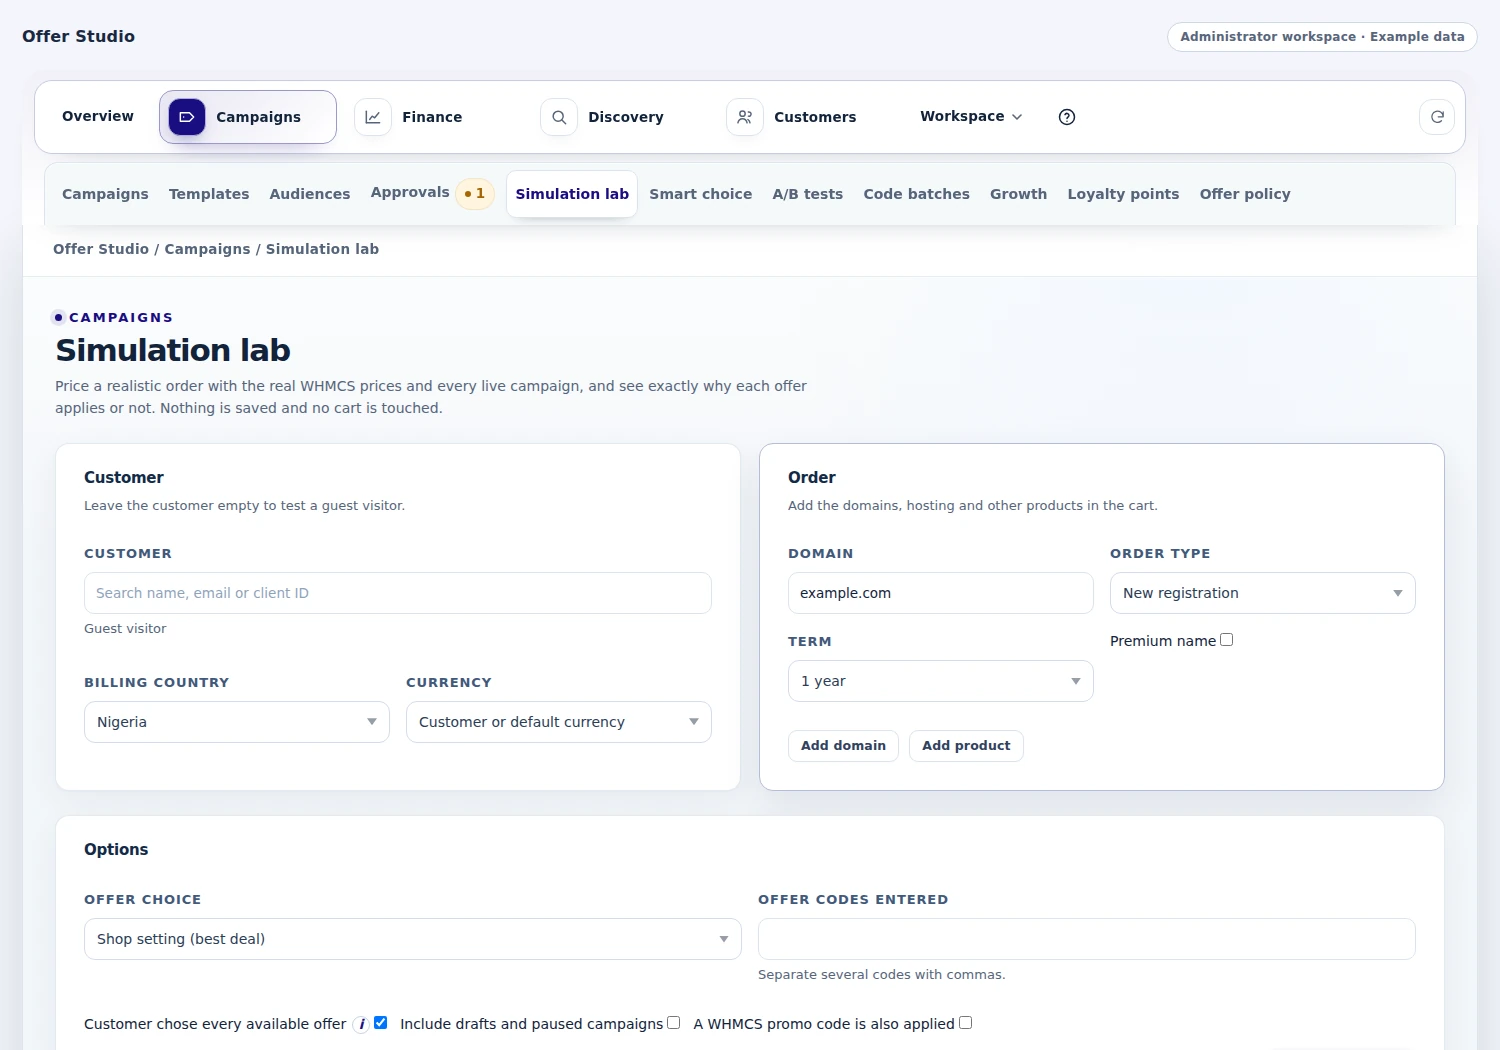Click the Customers people icon

point(745,117)
